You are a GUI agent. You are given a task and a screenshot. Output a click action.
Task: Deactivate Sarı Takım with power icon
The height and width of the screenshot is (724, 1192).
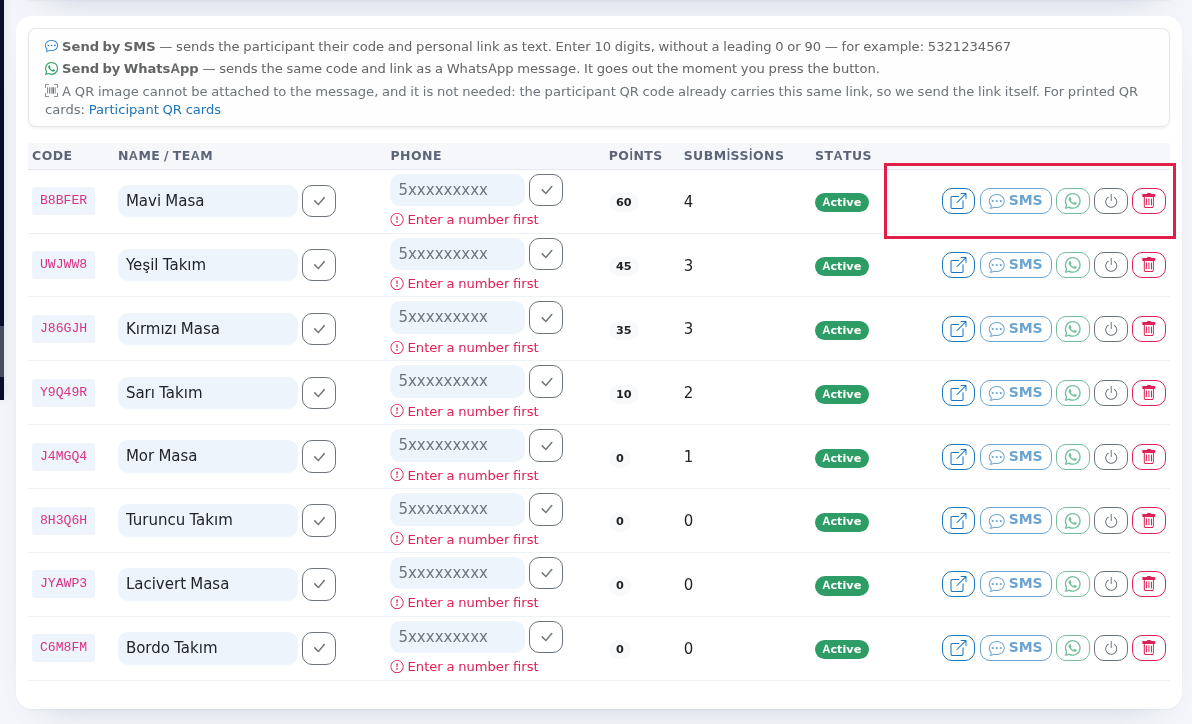click(x=1111, y=392)
